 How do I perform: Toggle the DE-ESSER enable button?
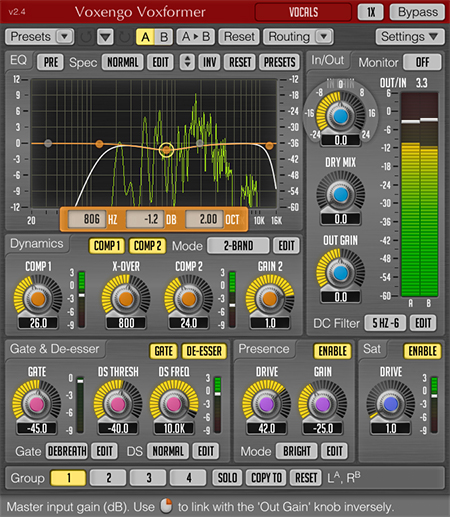(204, 351)
